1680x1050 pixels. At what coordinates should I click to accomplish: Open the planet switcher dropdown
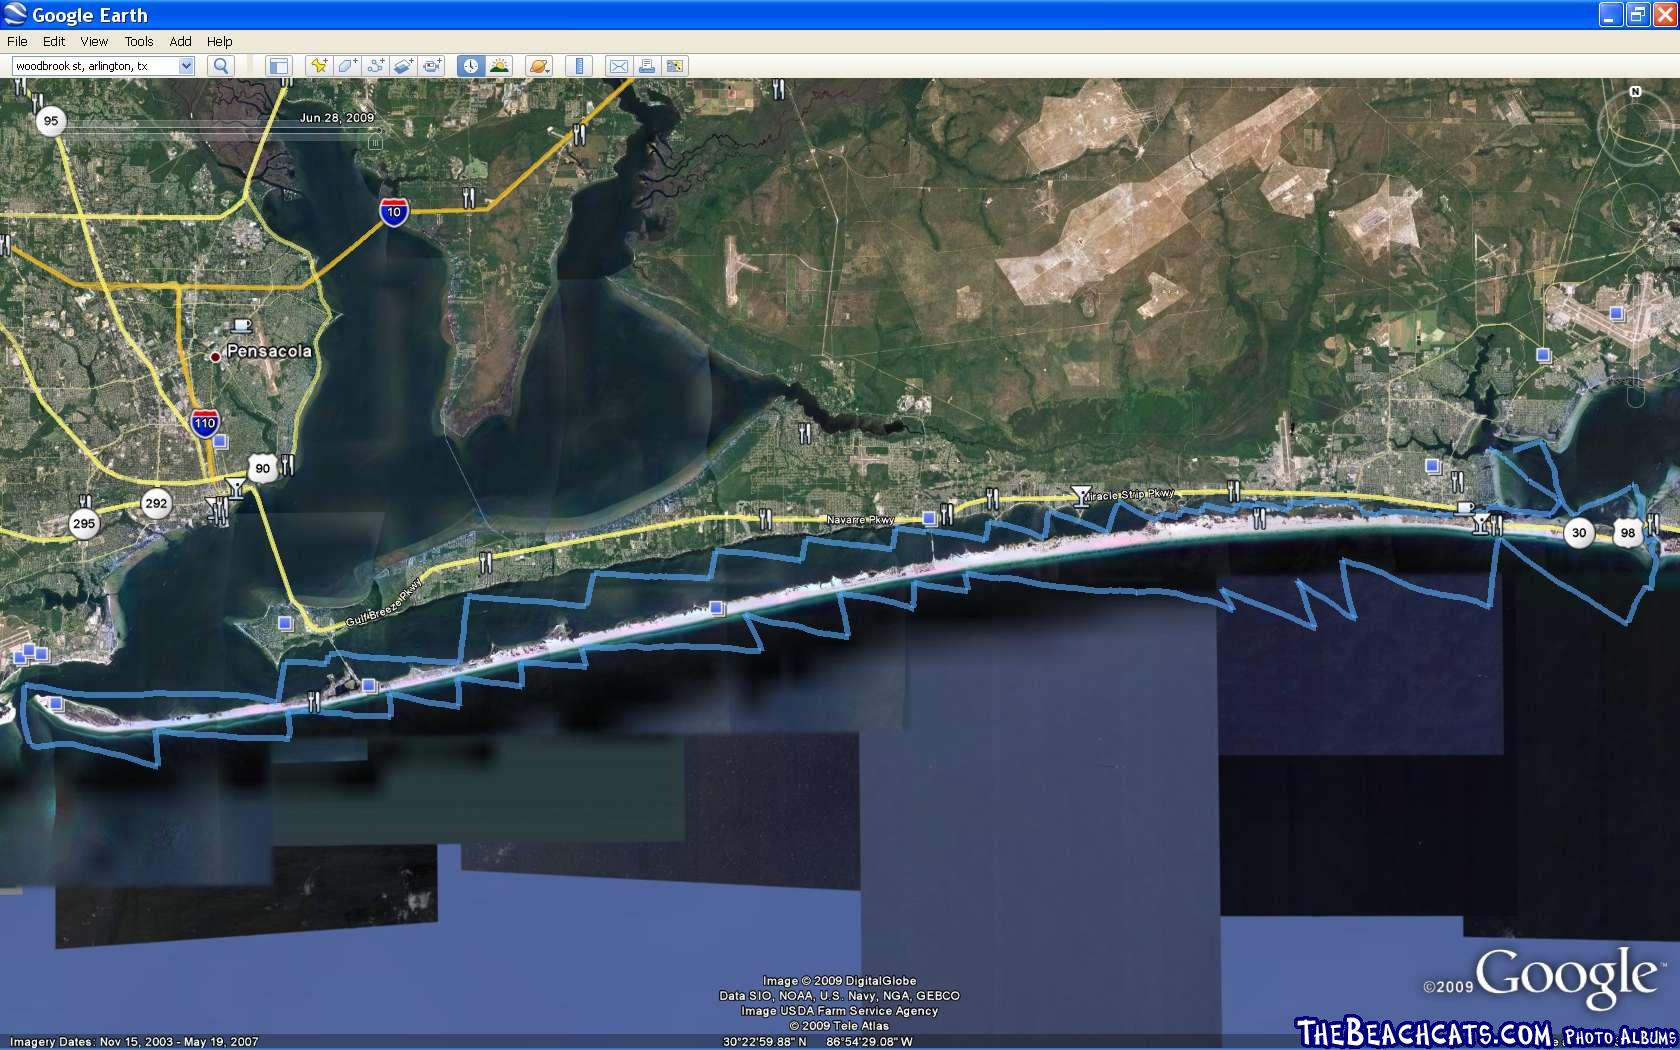(x=539, y=66)
